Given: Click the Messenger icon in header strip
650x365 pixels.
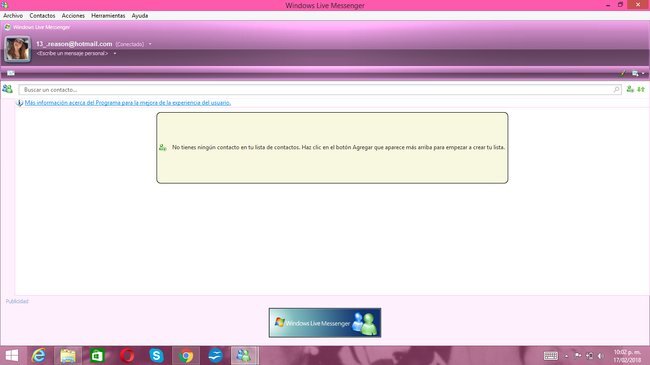Looking at the screenshot, I should pyautogui.click(x=7, y=27).
